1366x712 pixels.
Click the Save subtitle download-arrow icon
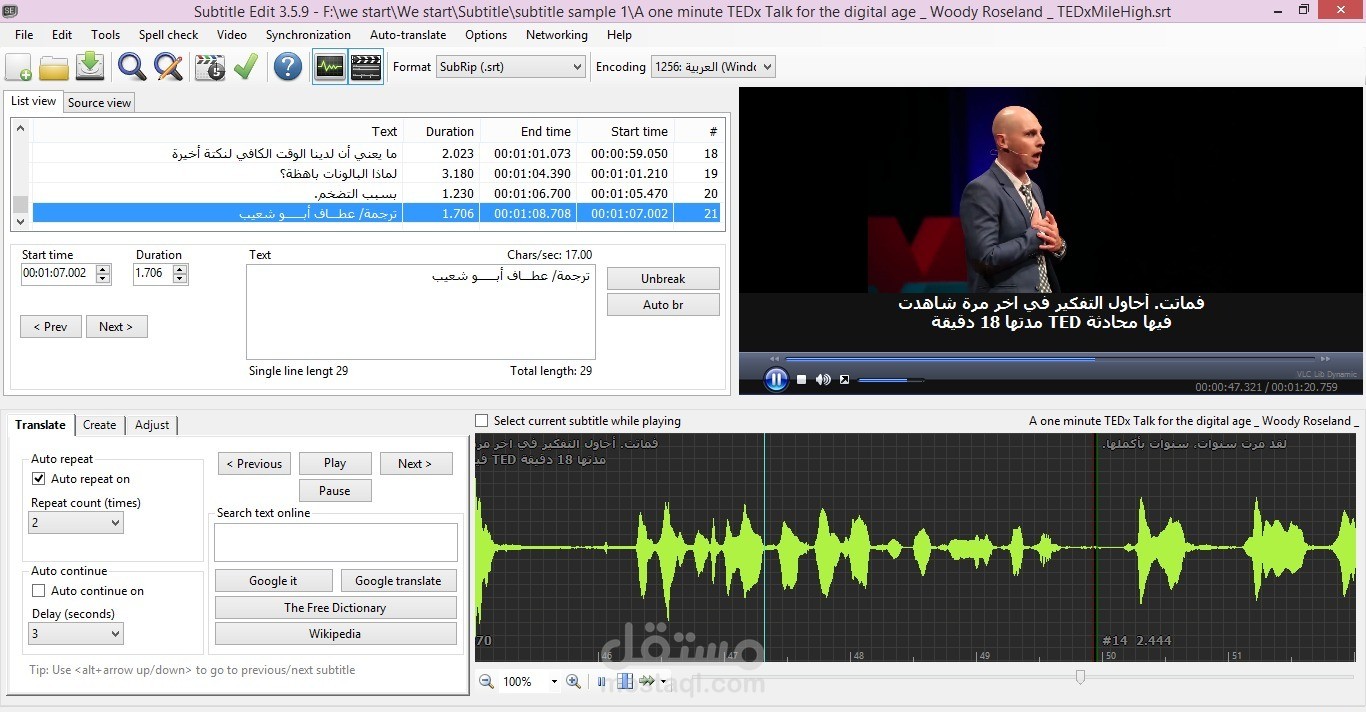pyautogui.click(x=90, y=67)
